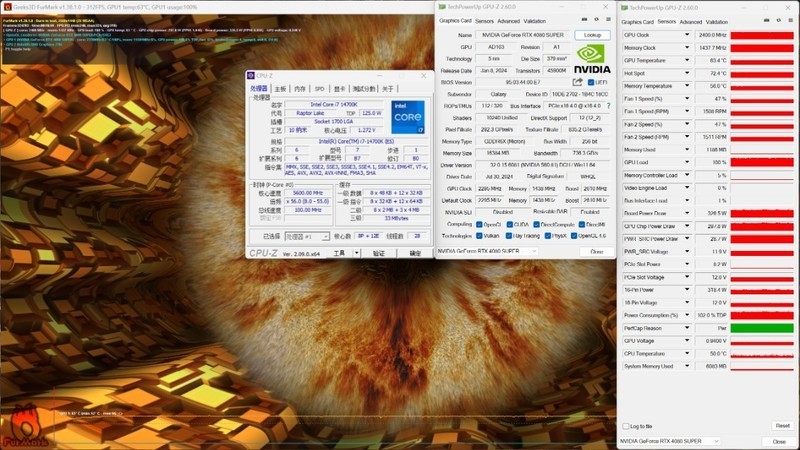Open the 测试分数 tab in CPU-Z
Viewport: 800px width, 450px height.
pos(364,89)
